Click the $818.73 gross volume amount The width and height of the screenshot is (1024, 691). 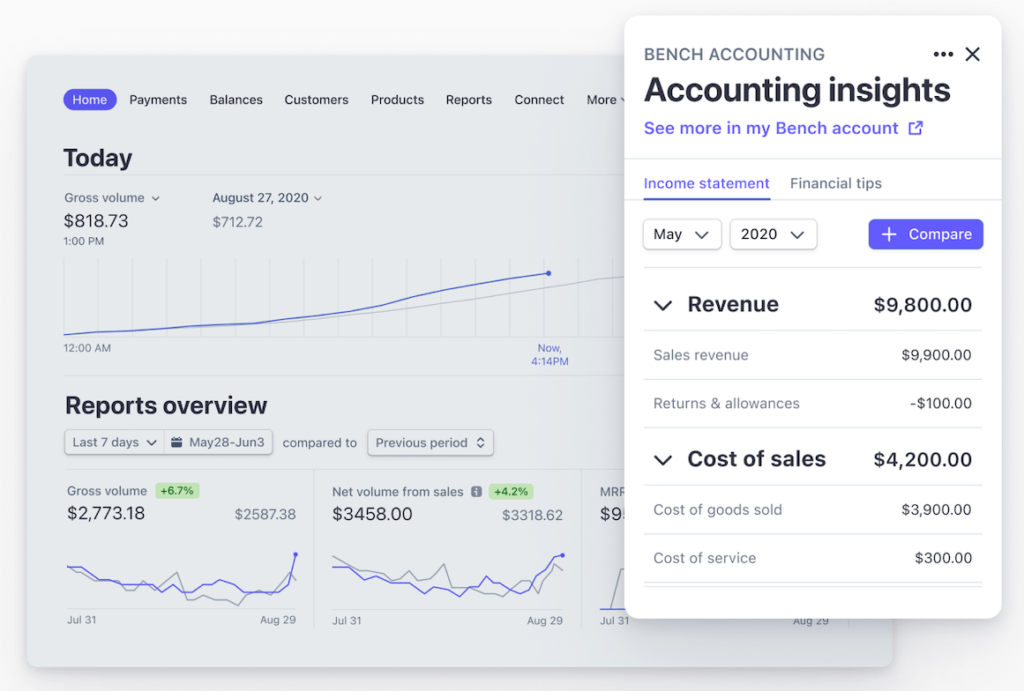[x=96, y=221]
